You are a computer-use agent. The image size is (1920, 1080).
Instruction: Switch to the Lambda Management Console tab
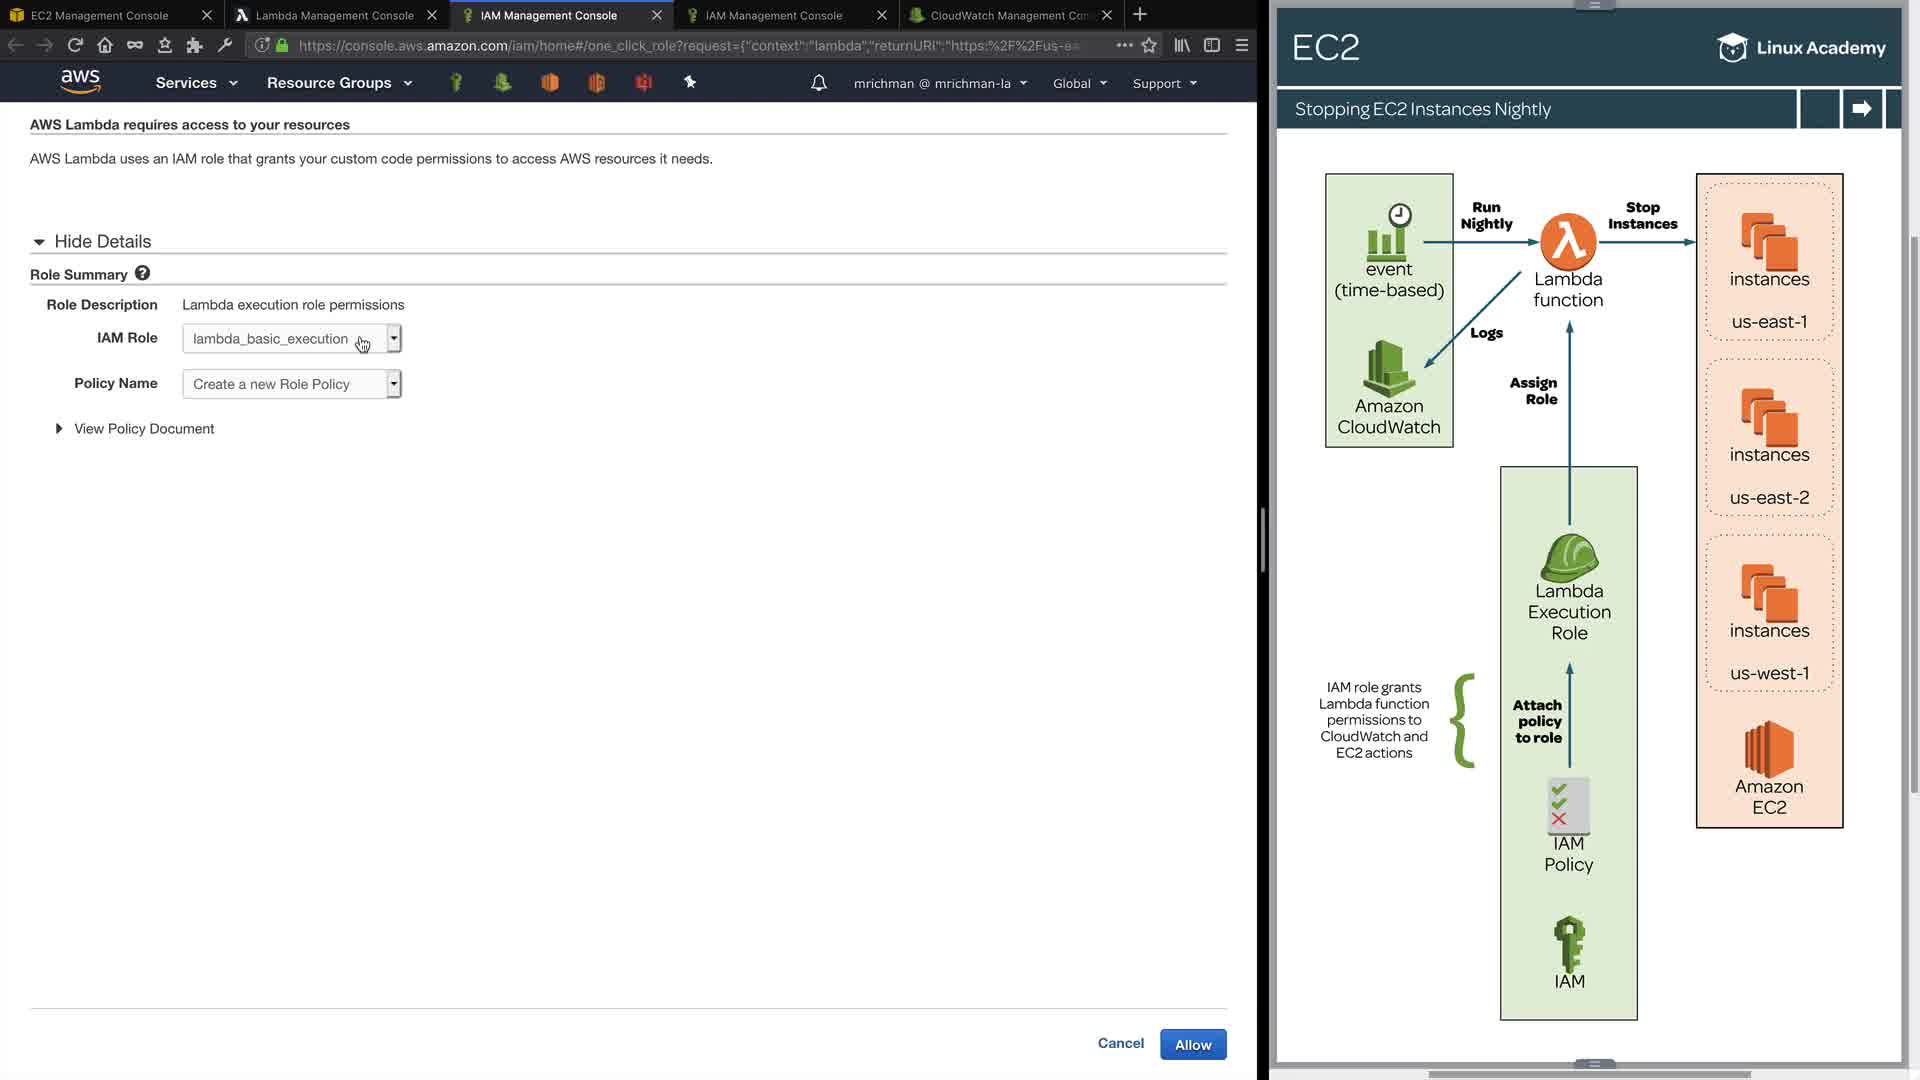coord(334,15)
